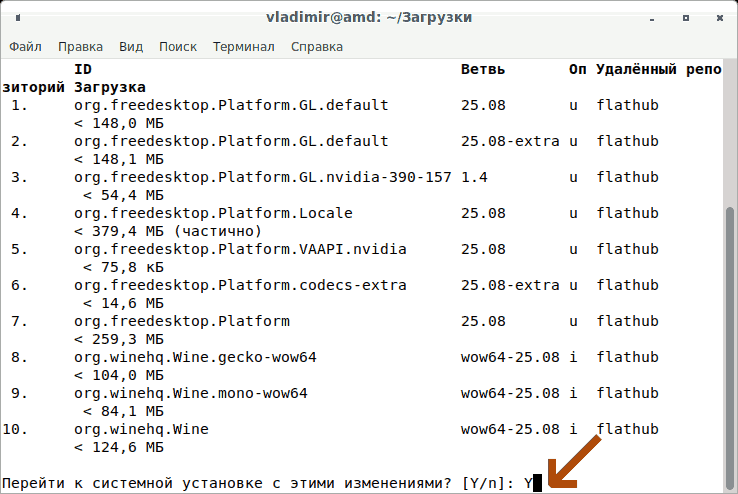Click row 10 org.winehq.Wine text

(x=141, y=430)
